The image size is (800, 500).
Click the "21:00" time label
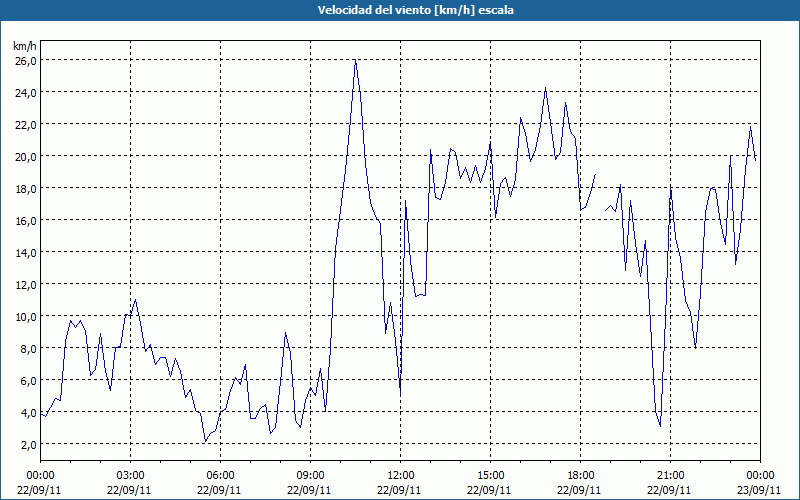click(670, 476)
